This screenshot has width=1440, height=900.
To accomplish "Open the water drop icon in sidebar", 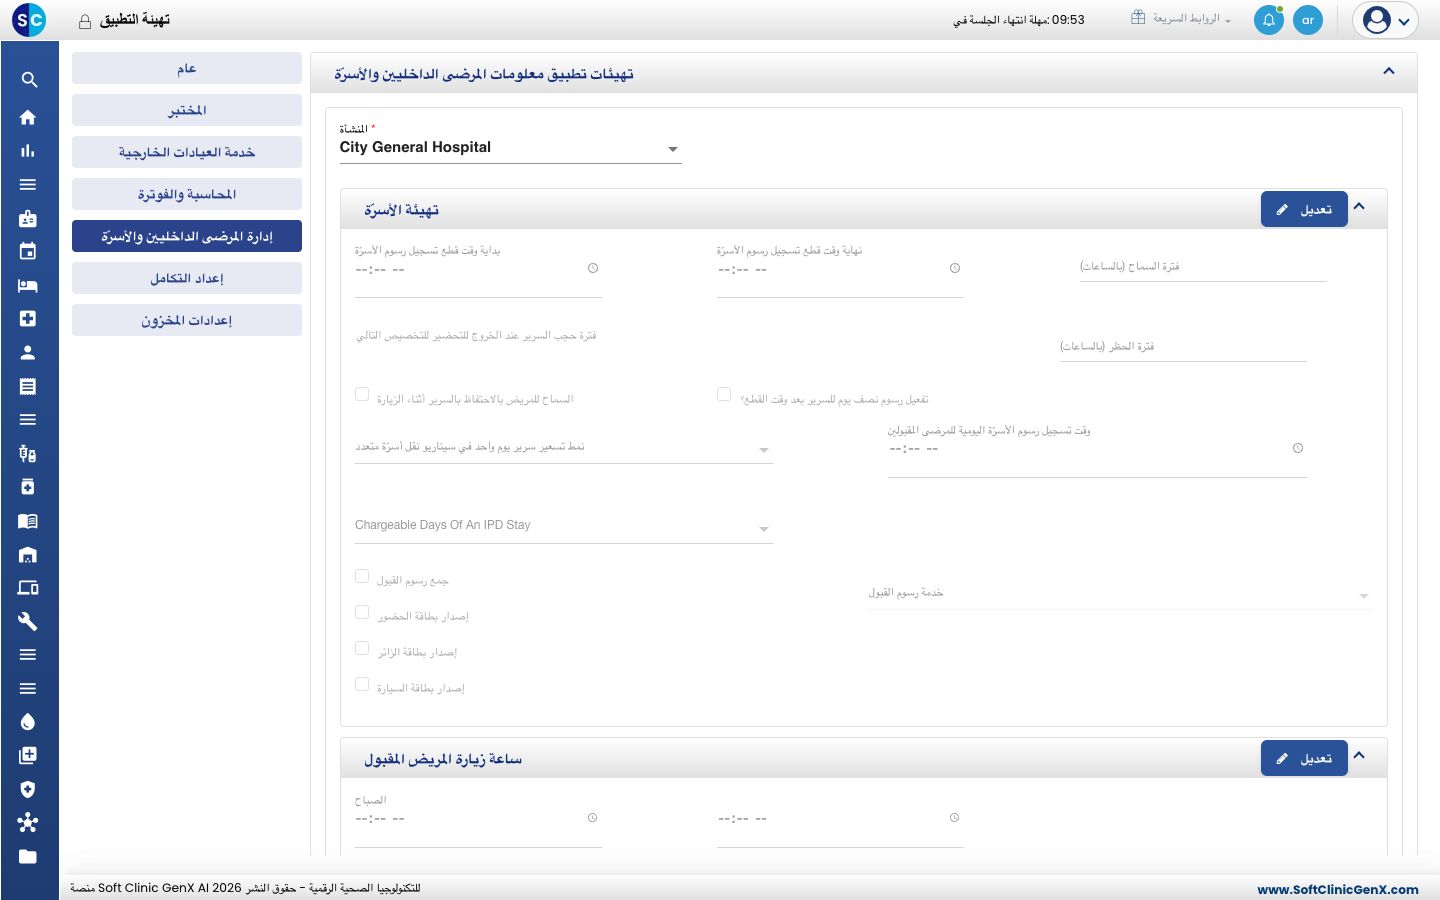I will (x=28, y=722).
